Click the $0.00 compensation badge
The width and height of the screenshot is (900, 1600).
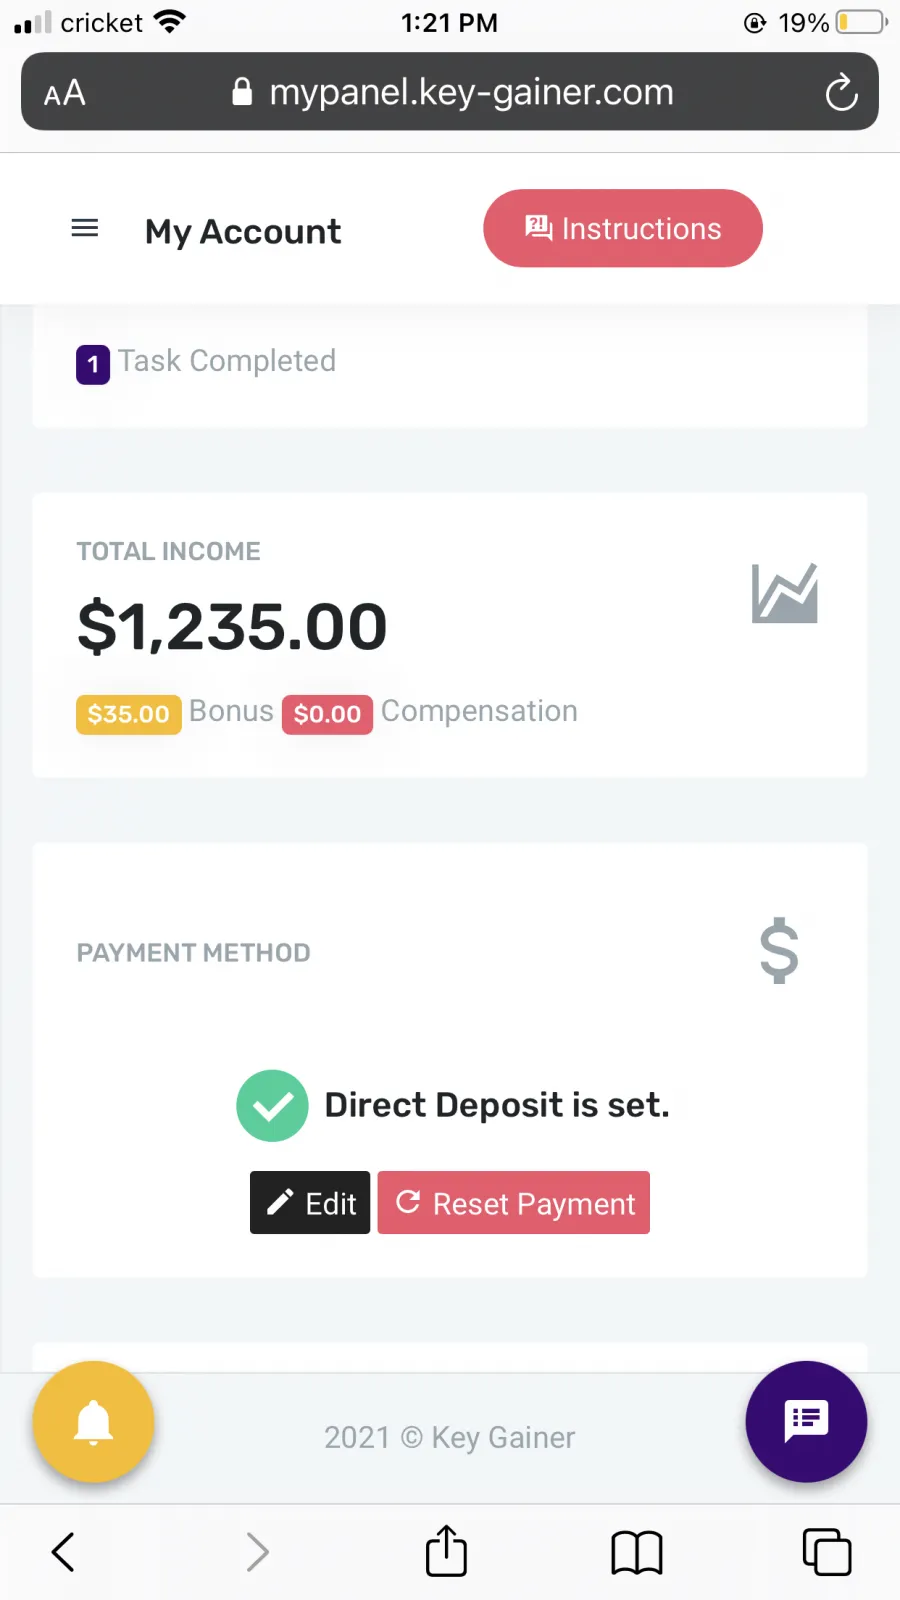(327, 714)
